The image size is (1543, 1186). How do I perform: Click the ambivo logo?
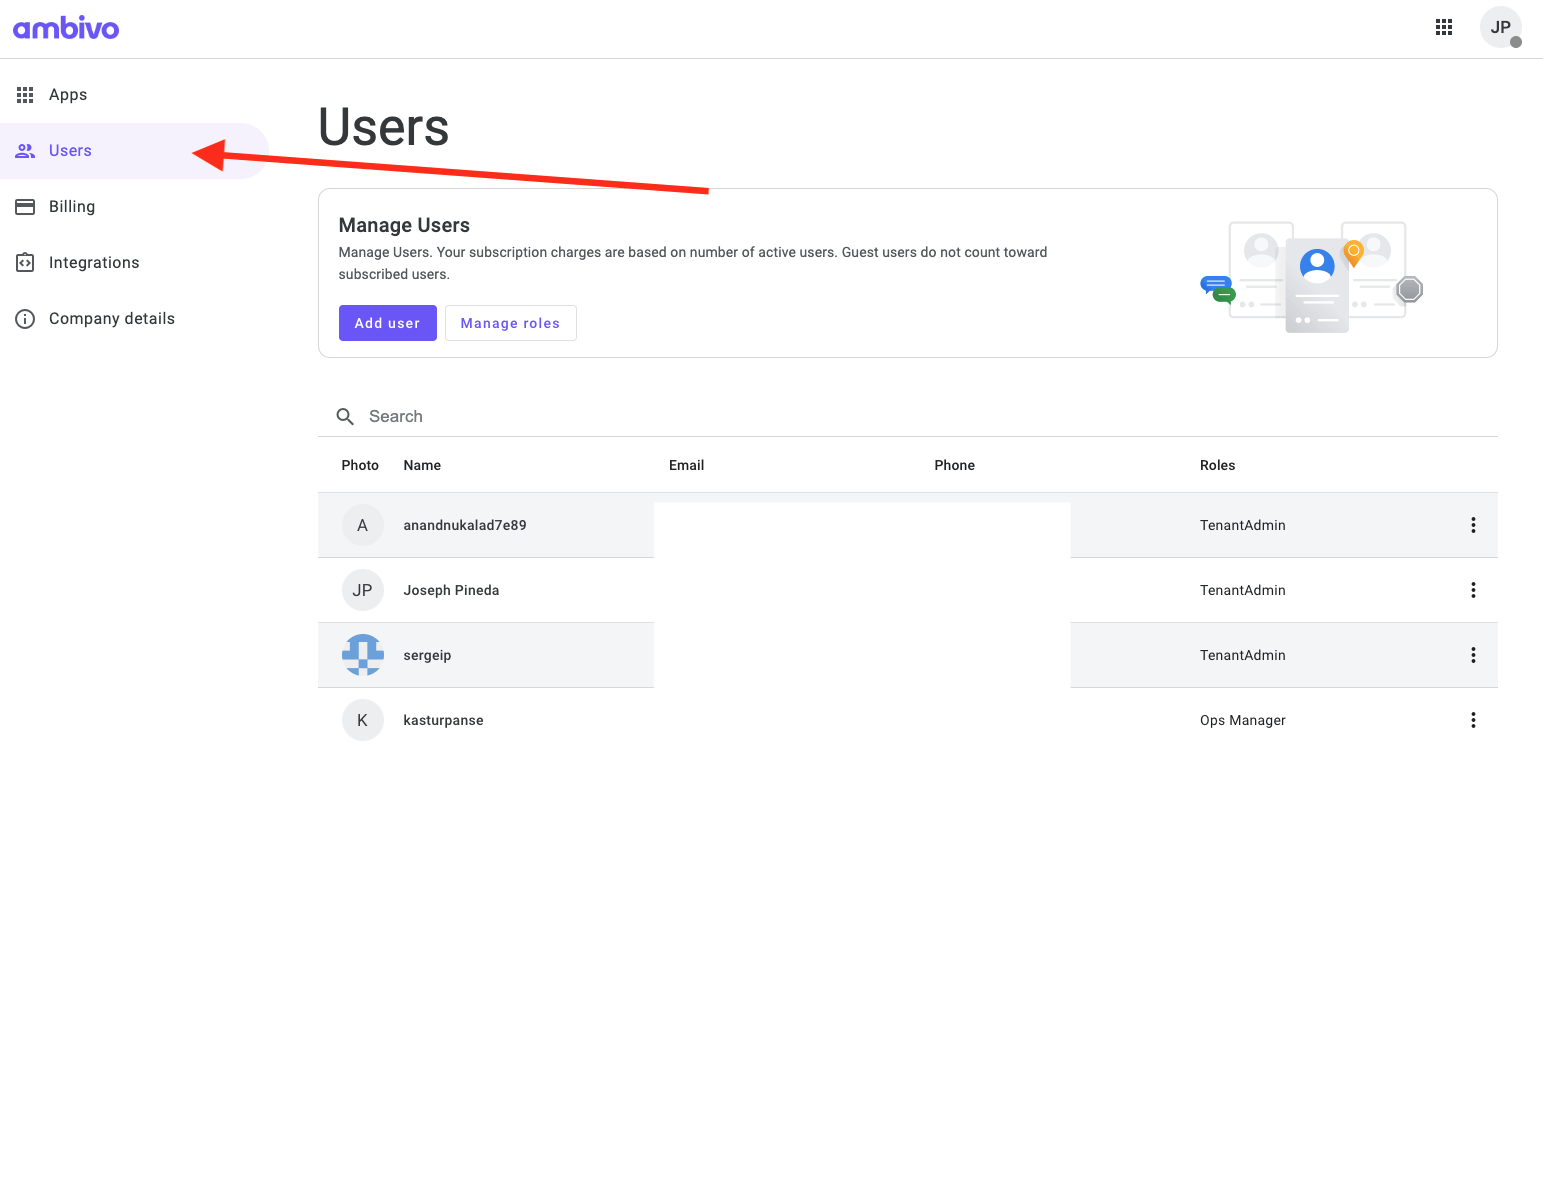click(66, 28)
